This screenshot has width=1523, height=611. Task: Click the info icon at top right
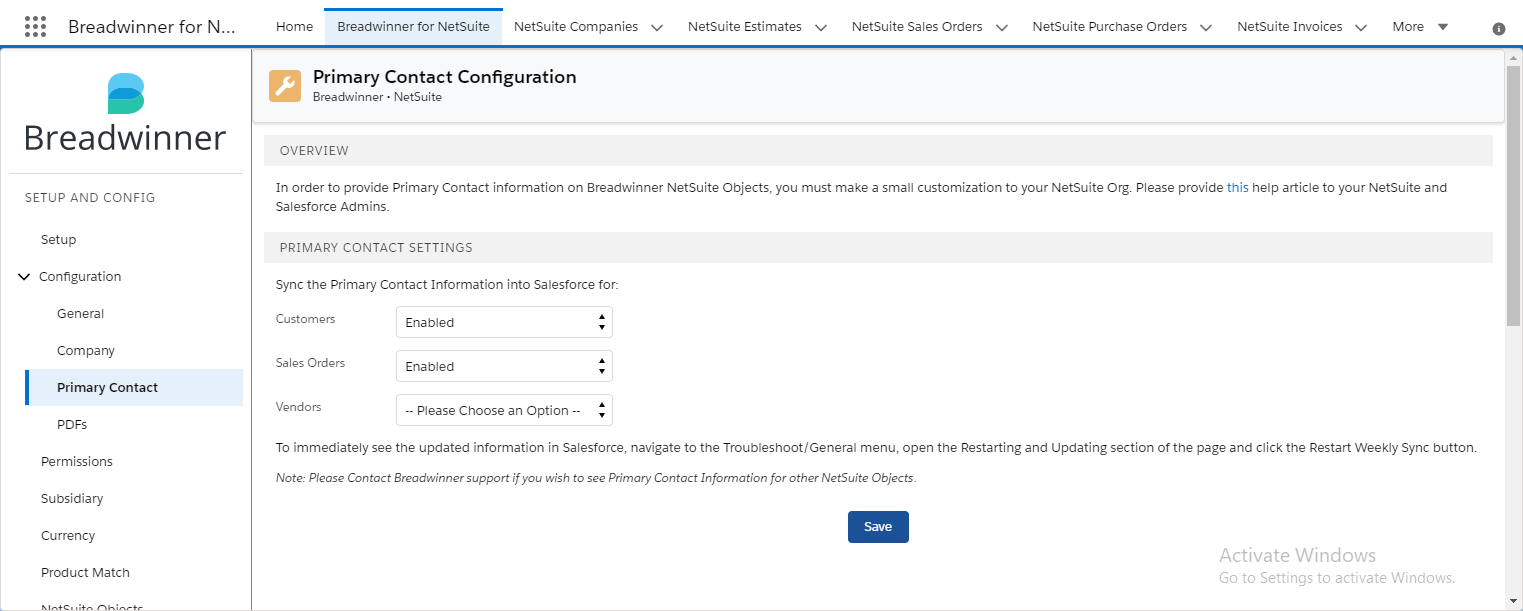(x=1498, y=29)
